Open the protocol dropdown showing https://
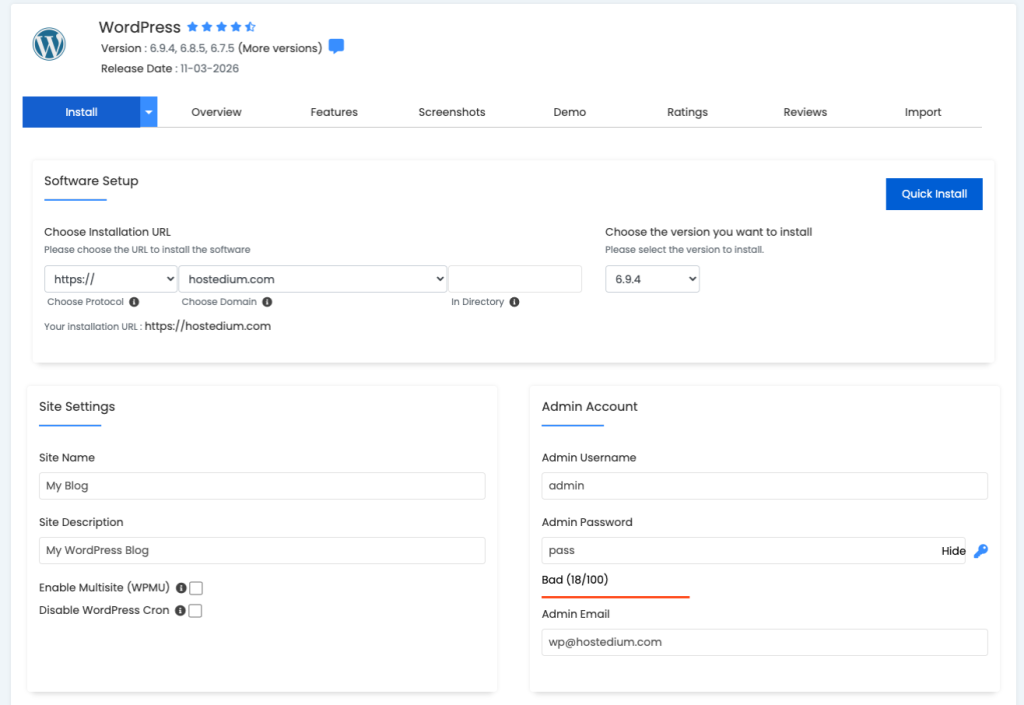This screenshot has width=1024, height=705. pyautogui.click(x=110, y=278)
